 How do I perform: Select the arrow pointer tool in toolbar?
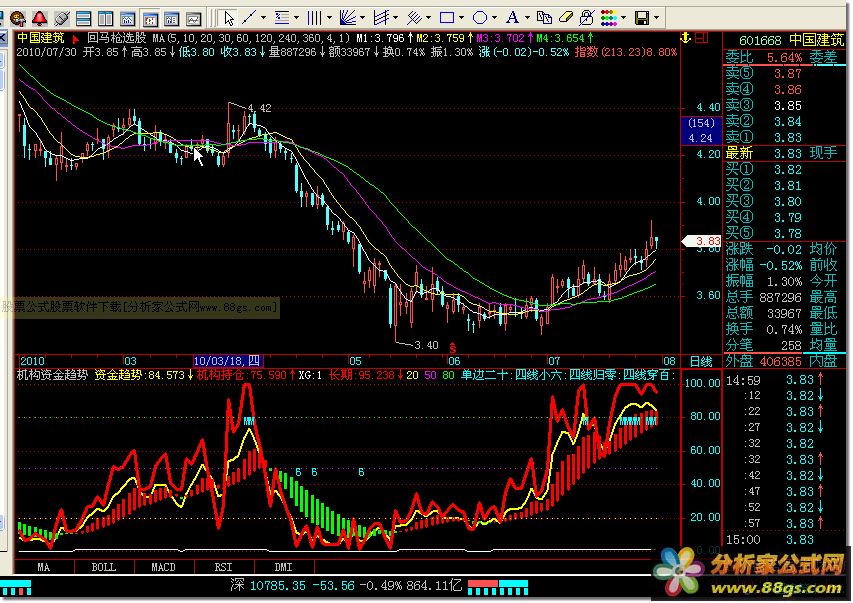(228, 17)
